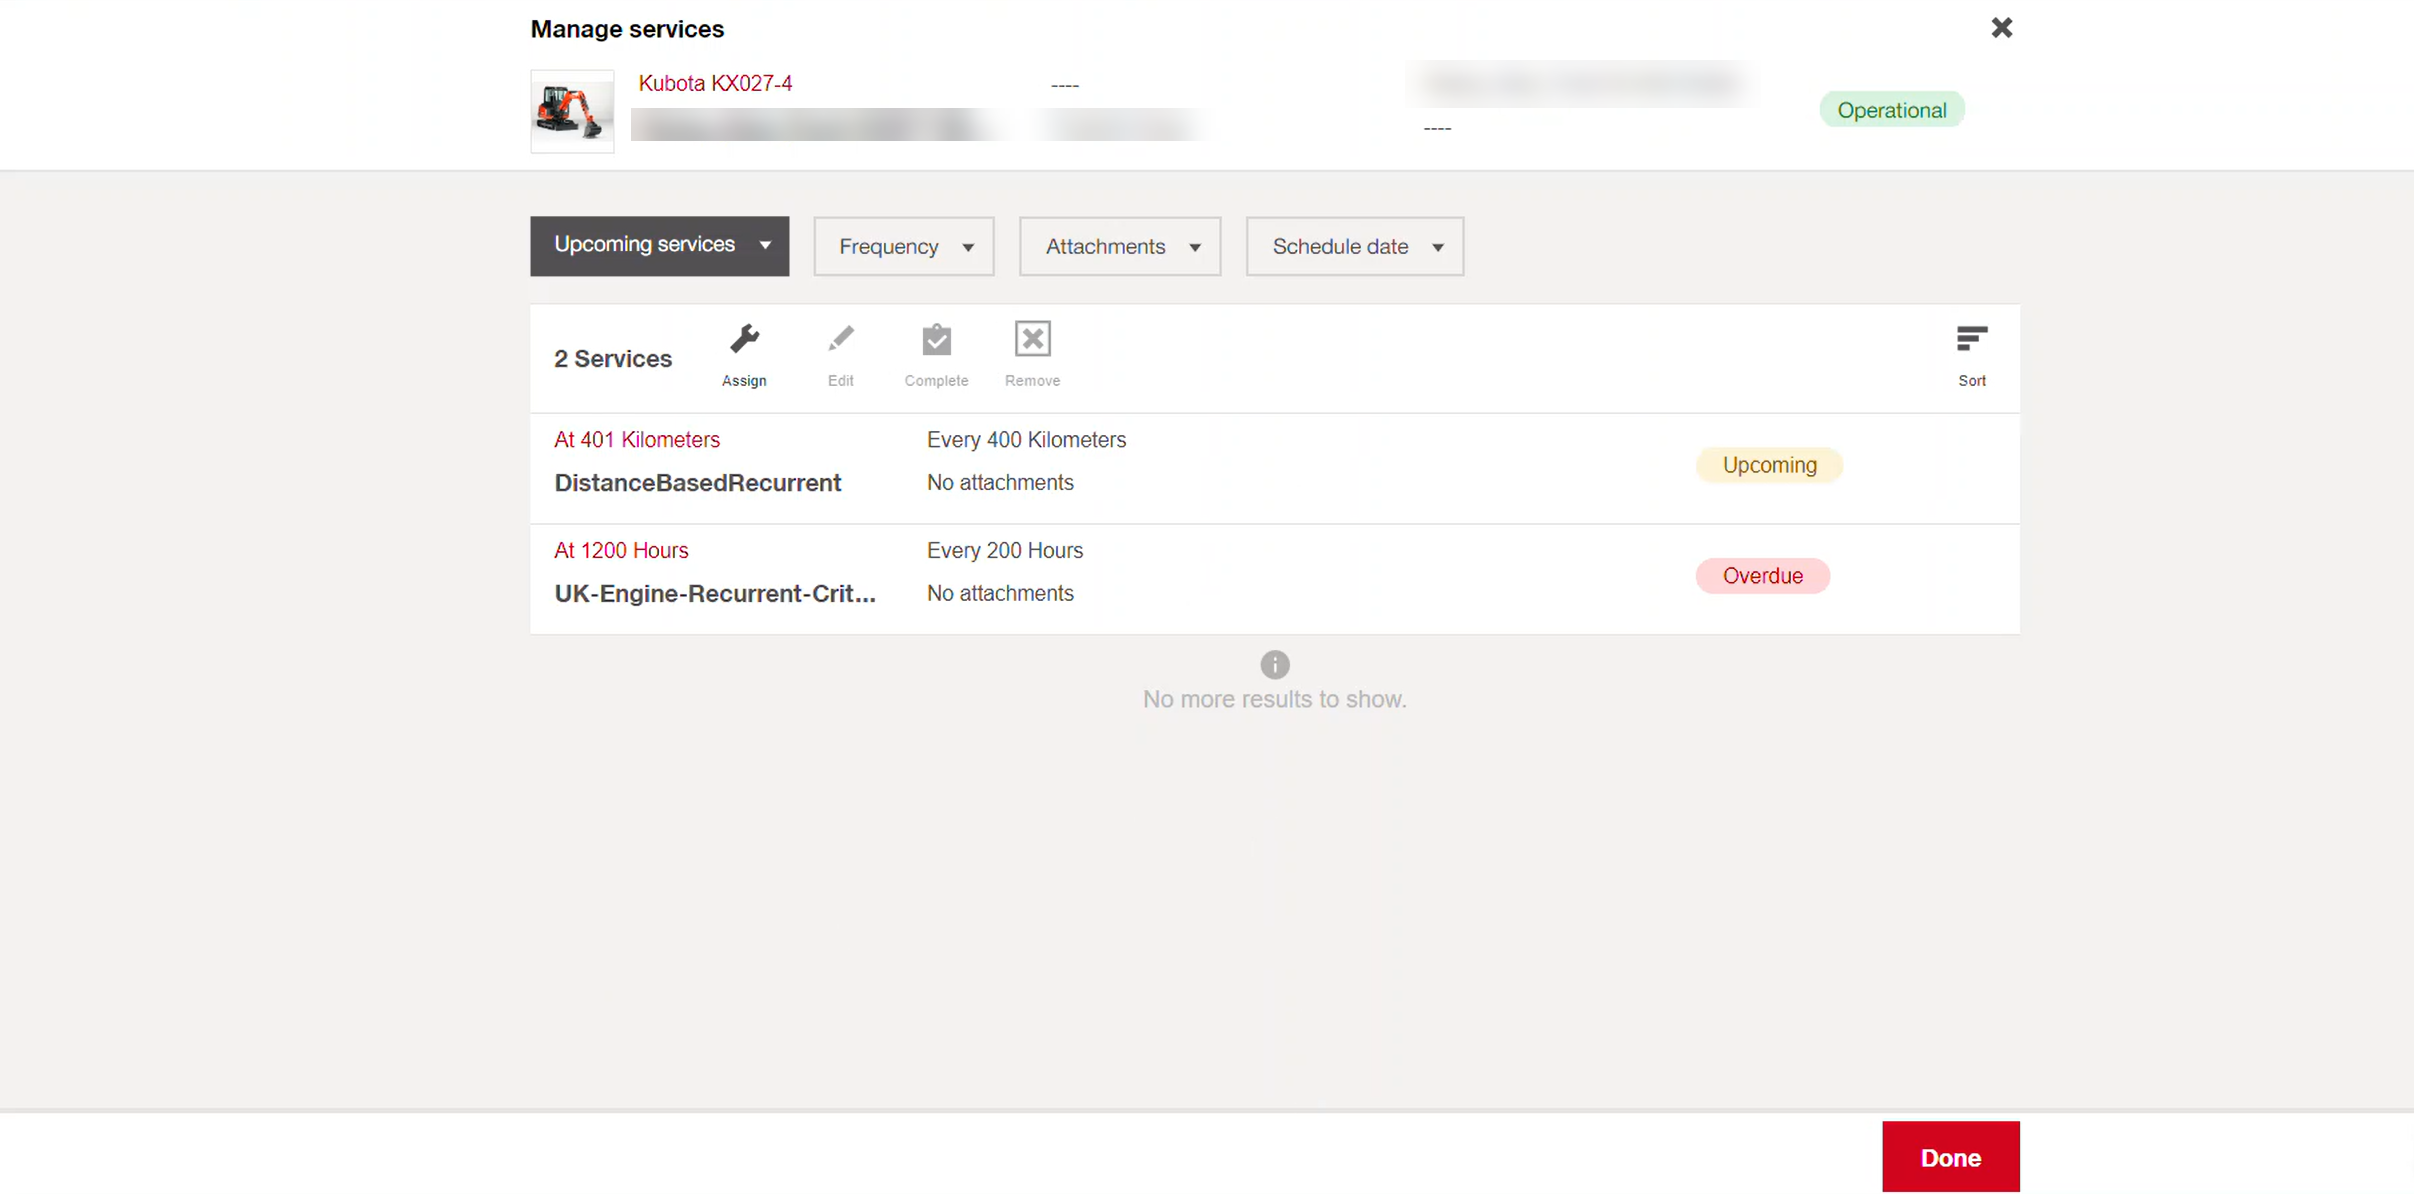This screenshot has width=2414, height=1194.
Task: Close the Manage services dialog
Action: pos(2001,28)
